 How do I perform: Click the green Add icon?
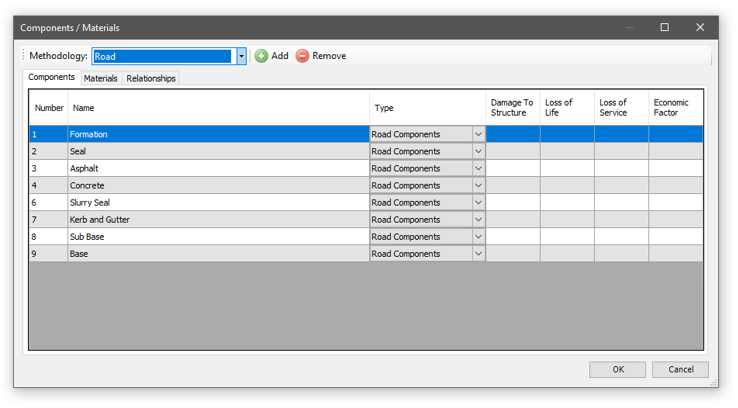261,57
